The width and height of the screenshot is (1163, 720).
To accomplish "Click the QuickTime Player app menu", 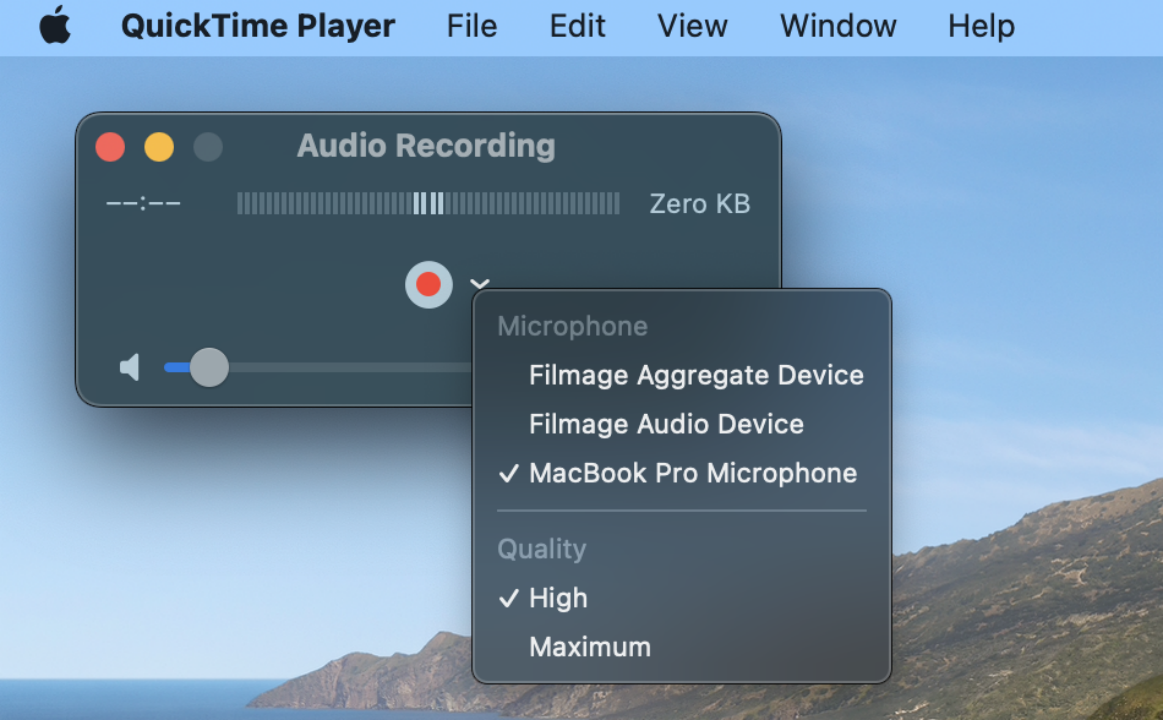I will 258,26.
